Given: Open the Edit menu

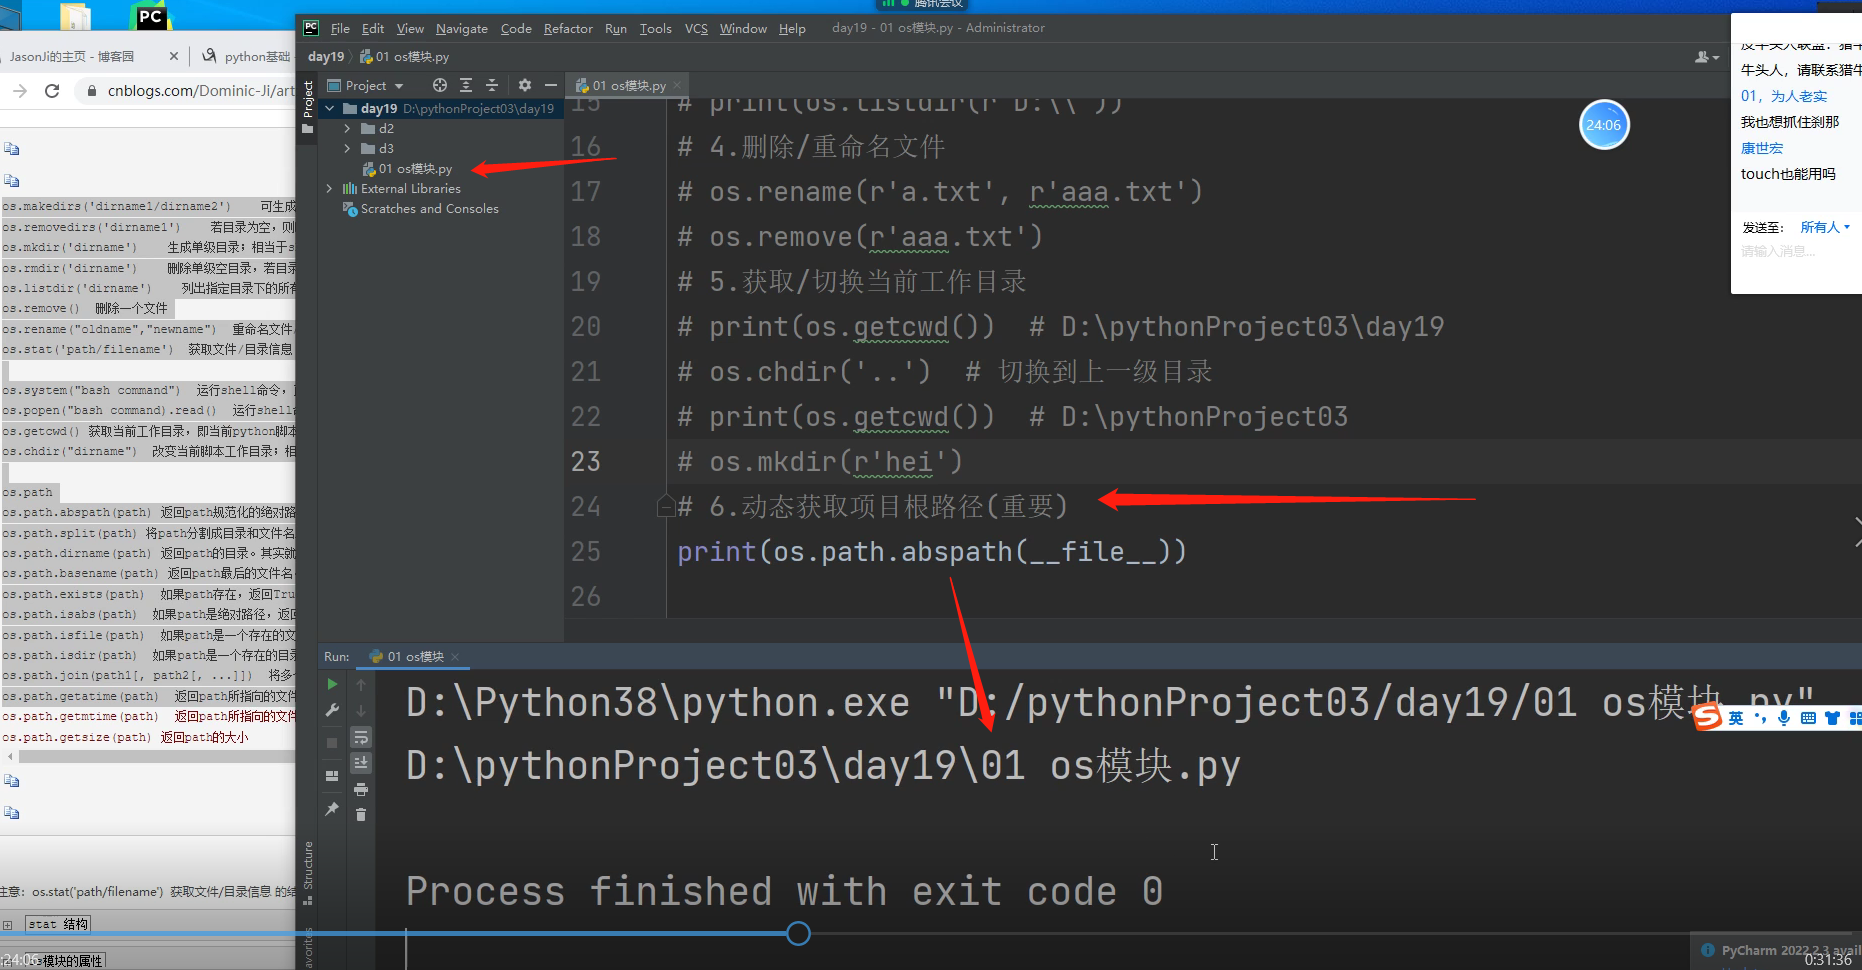Looking at the screenshot, I should click(x=373, y=28).
